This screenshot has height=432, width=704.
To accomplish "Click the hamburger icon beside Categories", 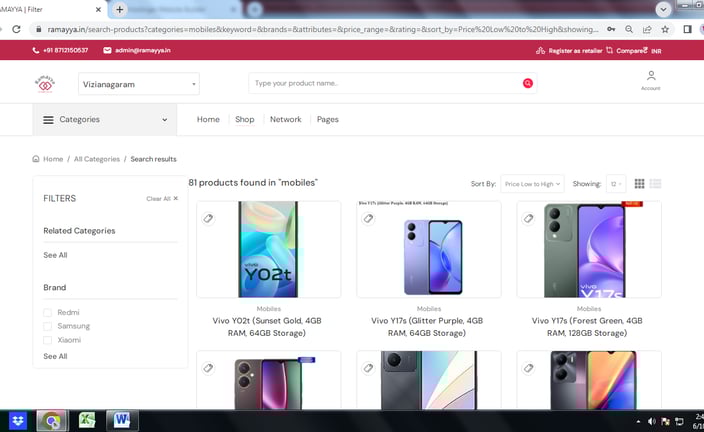I will (48, 120).
